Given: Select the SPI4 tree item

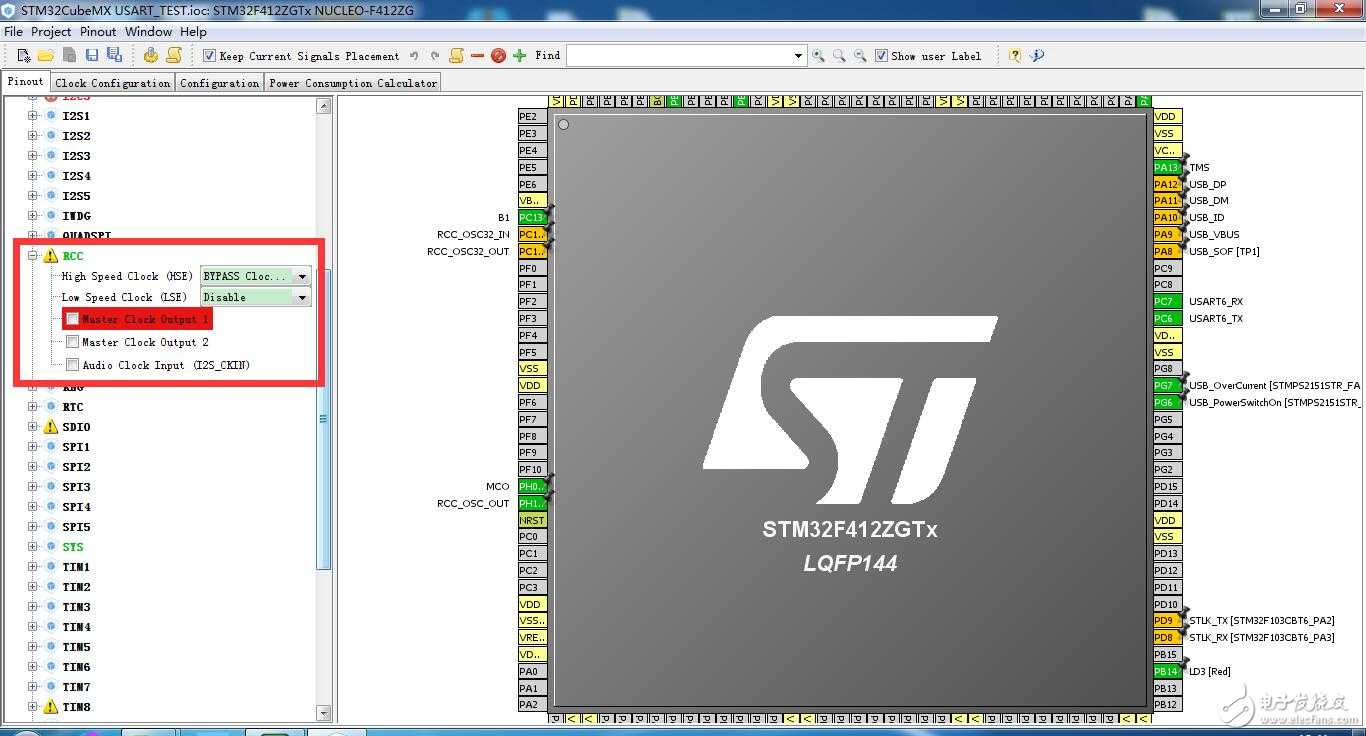Looking at the screenshot, I should coord(76,507).
